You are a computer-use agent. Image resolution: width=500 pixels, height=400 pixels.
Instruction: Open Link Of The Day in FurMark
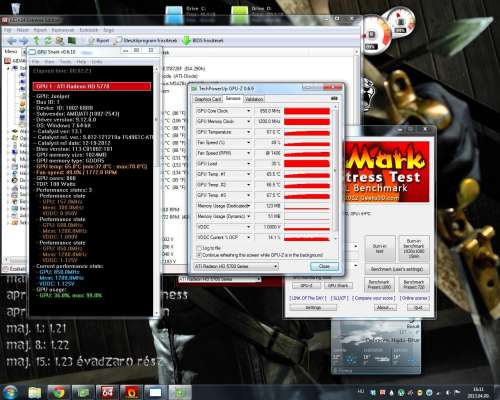(308, 298)
